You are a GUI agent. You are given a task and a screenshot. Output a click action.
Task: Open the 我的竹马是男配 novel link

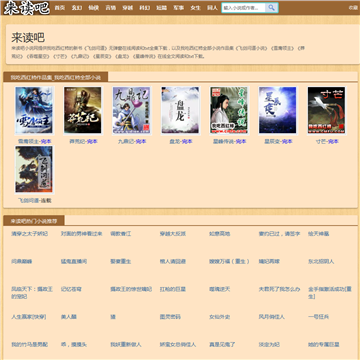(x=29, y=344)
